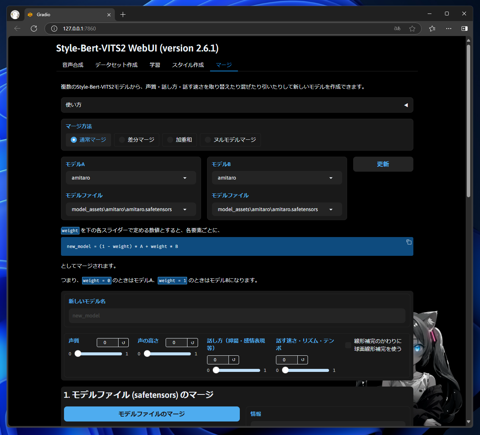This screenshot has width=480, height=435.
Task: Open the browser settings and more menu
Action: (x=449, y=29)
